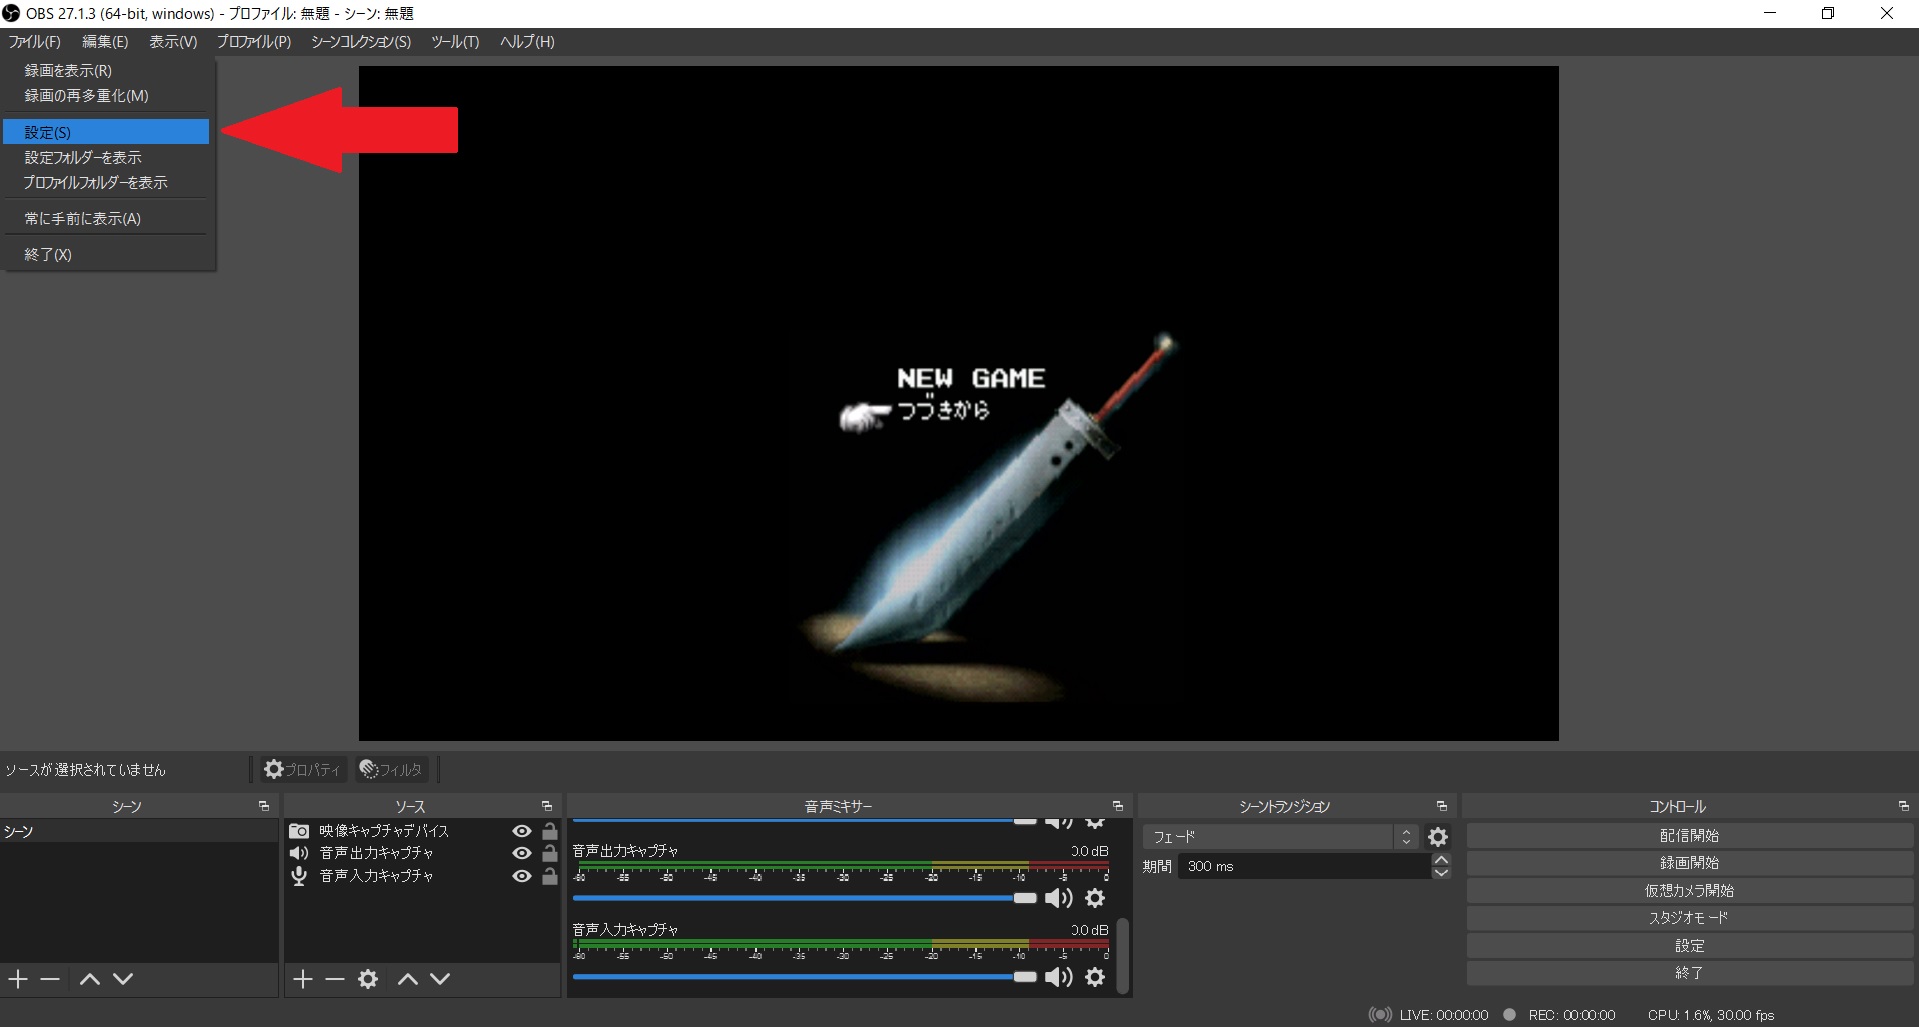Click the プロパティ button above the docks

[302, 769]
